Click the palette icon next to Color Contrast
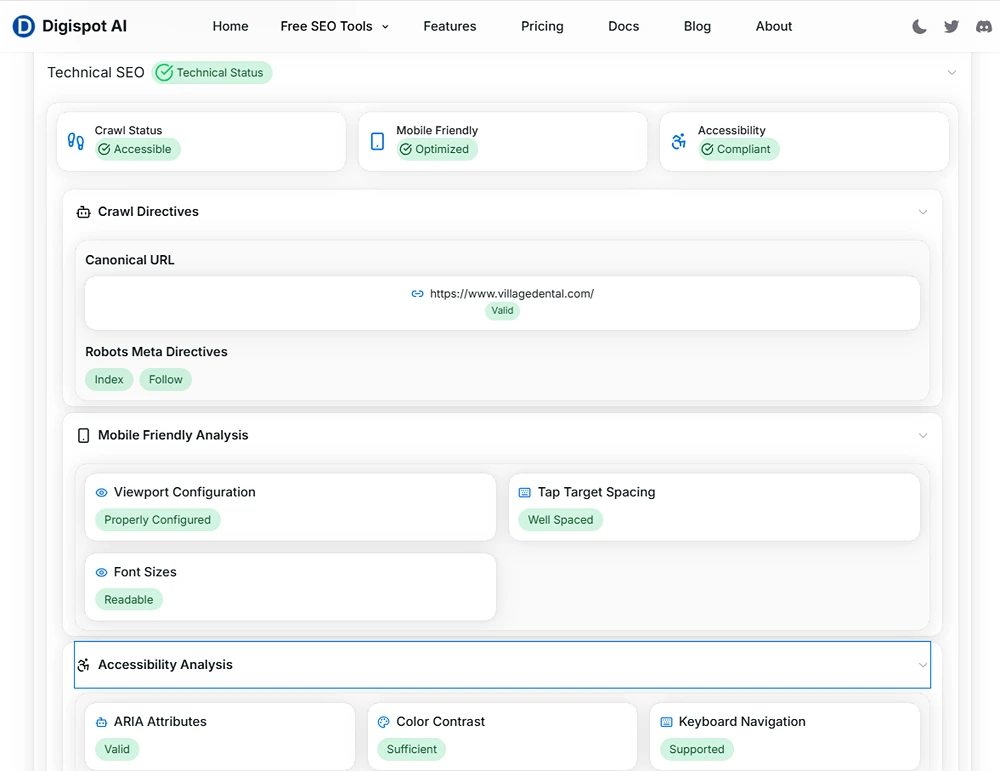 pos(383,722)
